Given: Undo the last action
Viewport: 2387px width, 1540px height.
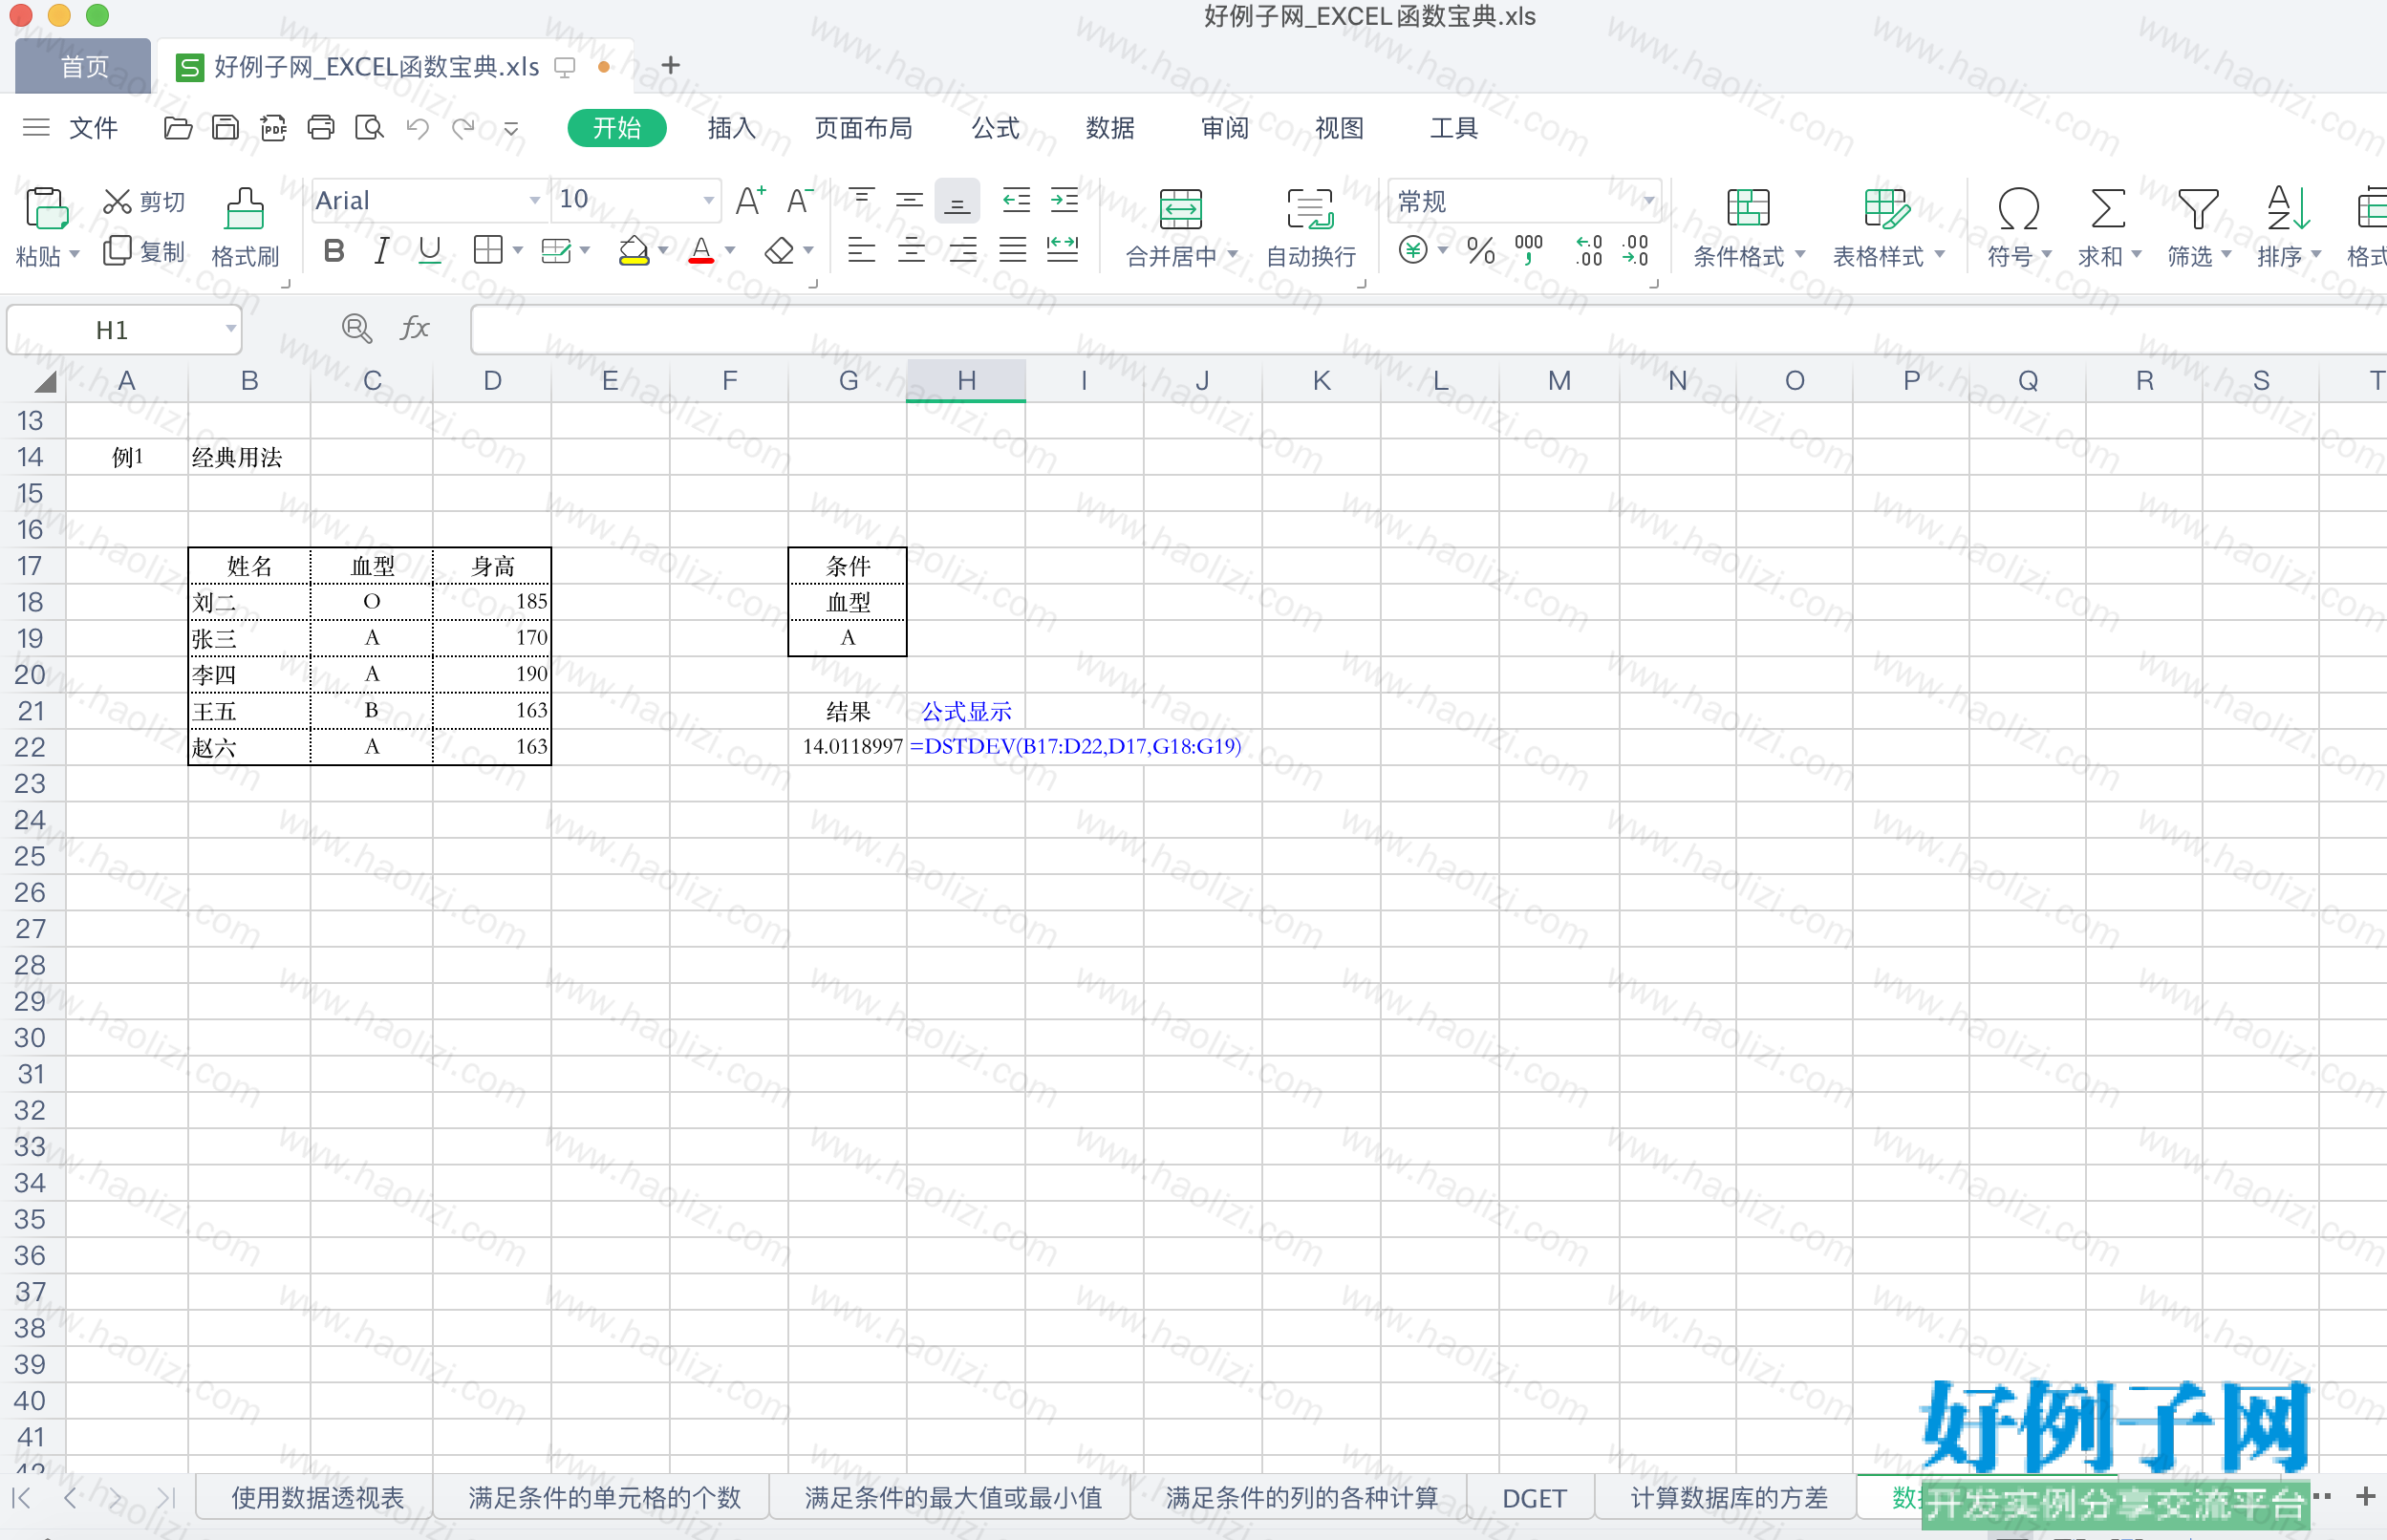Looking at the screenshot, I should 417,127.
